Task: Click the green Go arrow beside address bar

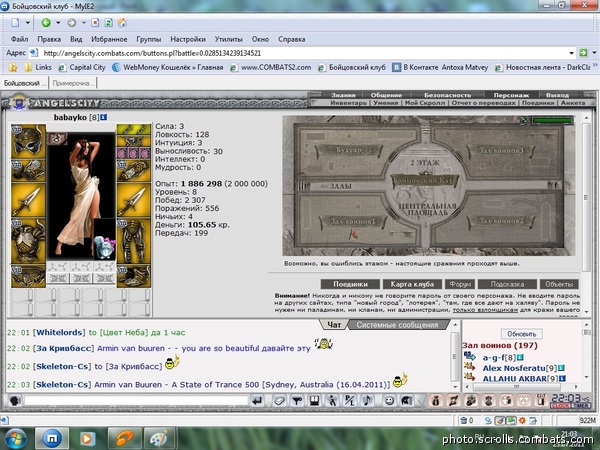Action: (x=583, y=53)
